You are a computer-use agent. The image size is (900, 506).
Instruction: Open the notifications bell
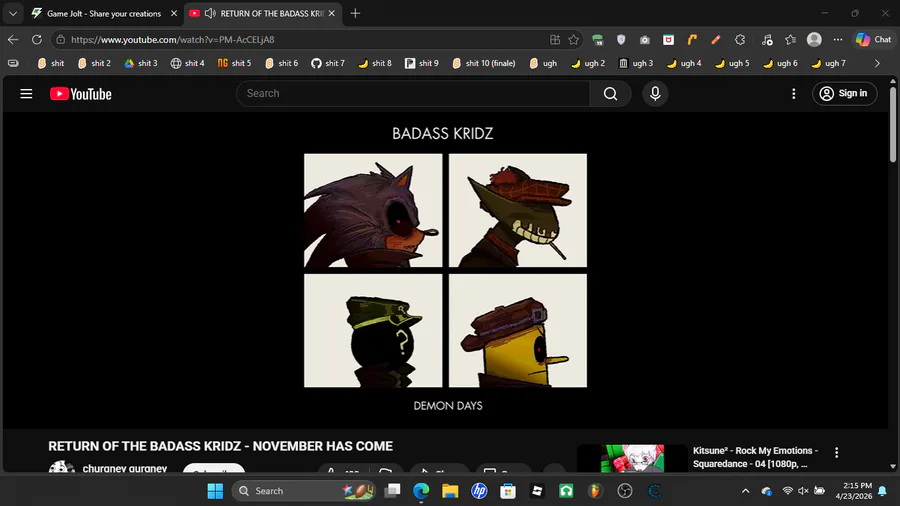[x=883, y=491]
